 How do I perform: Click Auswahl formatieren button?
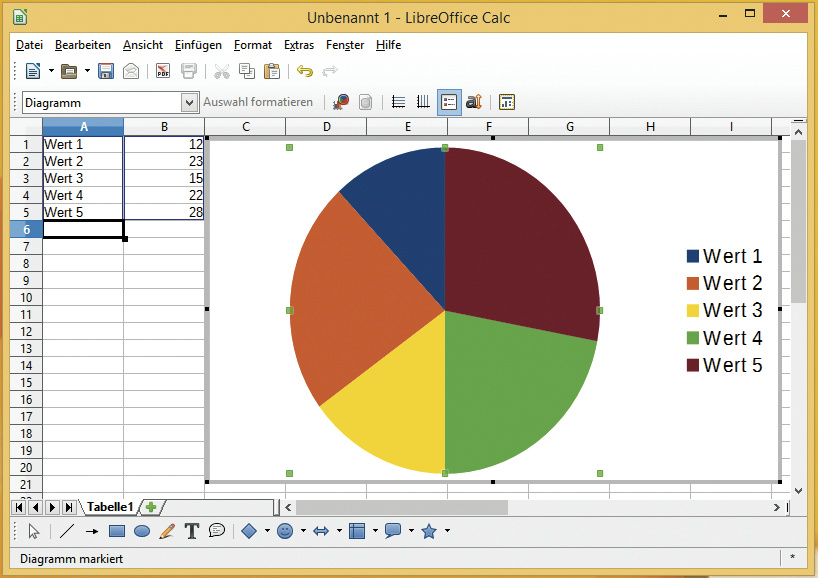[258, 102]
